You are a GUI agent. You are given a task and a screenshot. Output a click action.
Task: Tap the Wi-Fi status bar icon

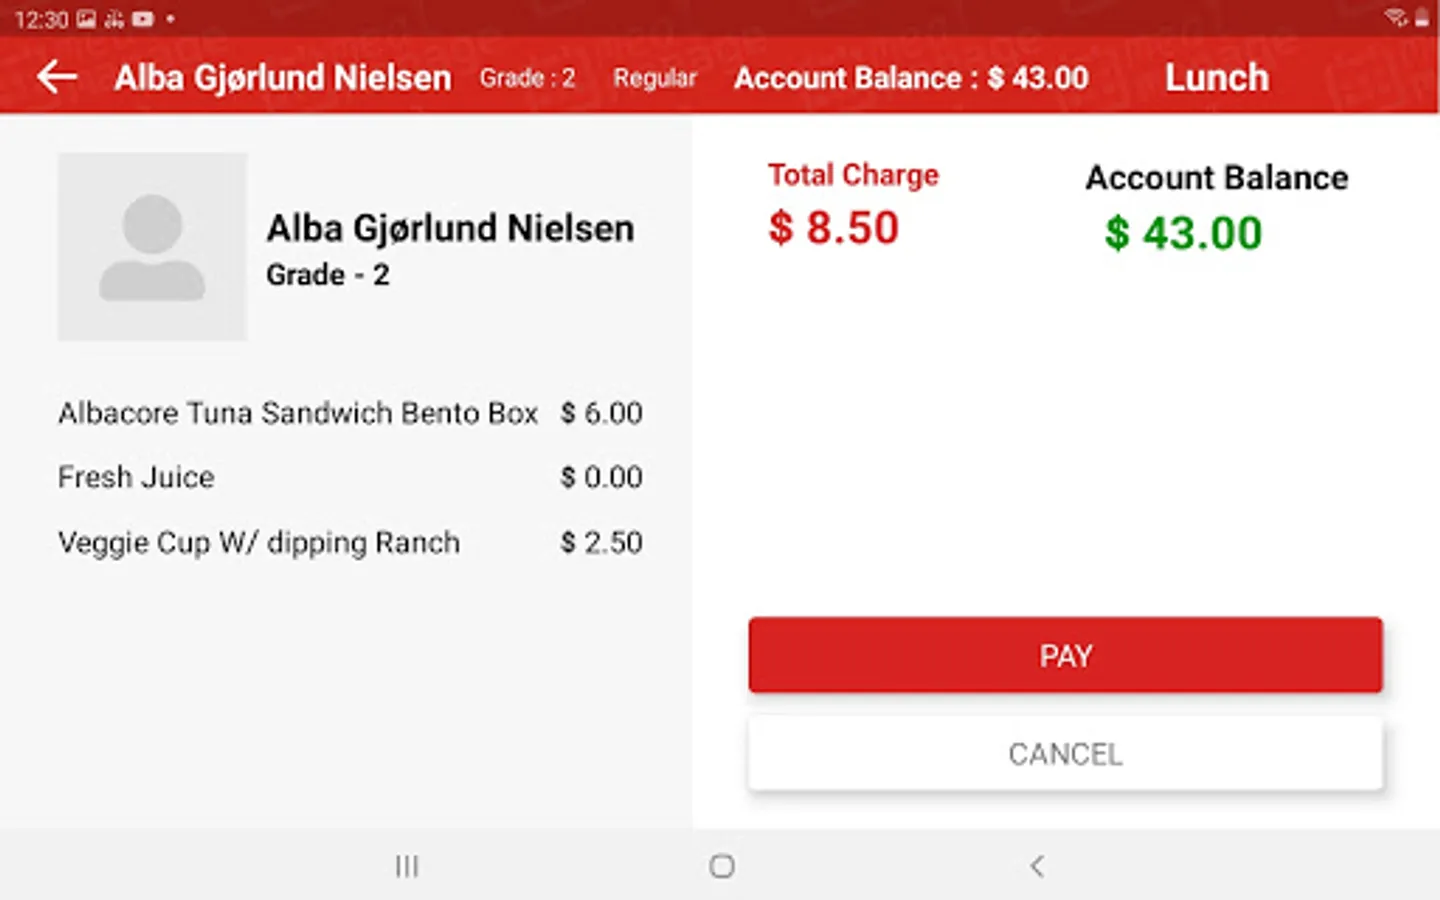click(1395, 18)
